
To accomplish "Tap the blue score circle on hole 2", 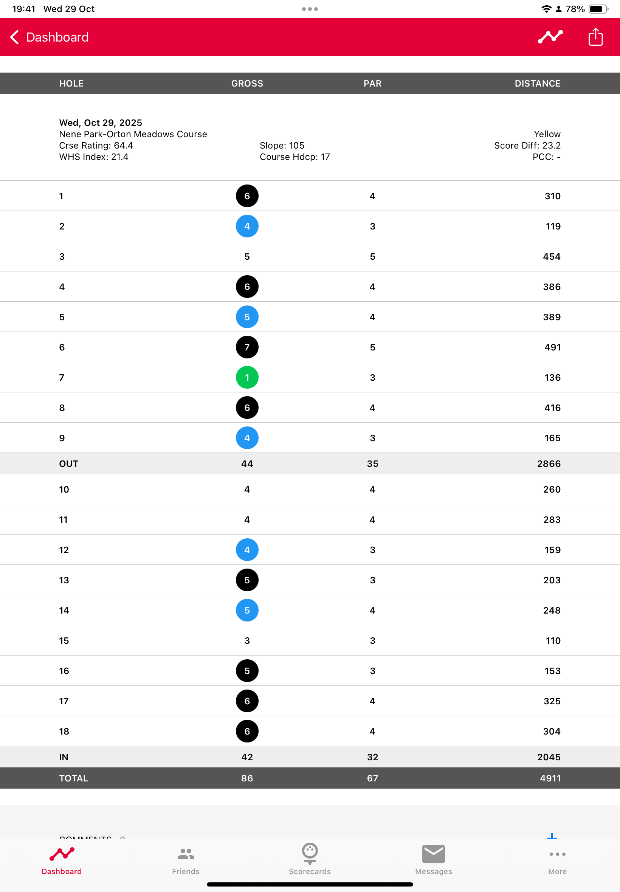I will click(x=247, y=226).
